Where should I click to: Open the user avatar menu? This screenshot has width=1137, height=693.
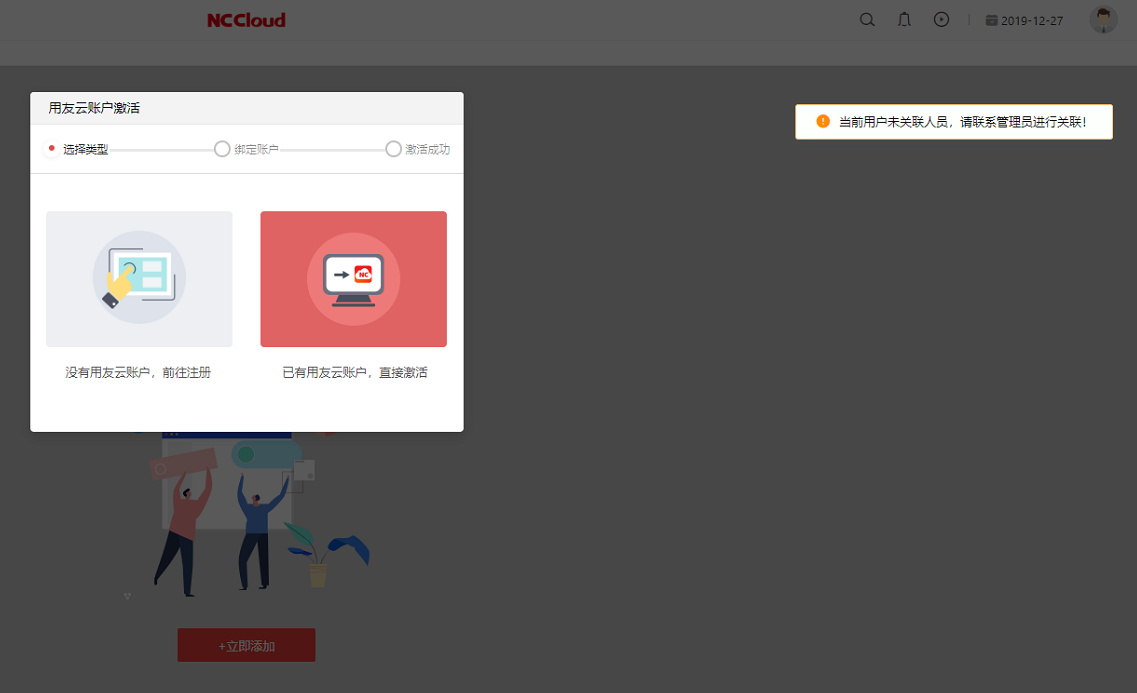point(1104,20)
